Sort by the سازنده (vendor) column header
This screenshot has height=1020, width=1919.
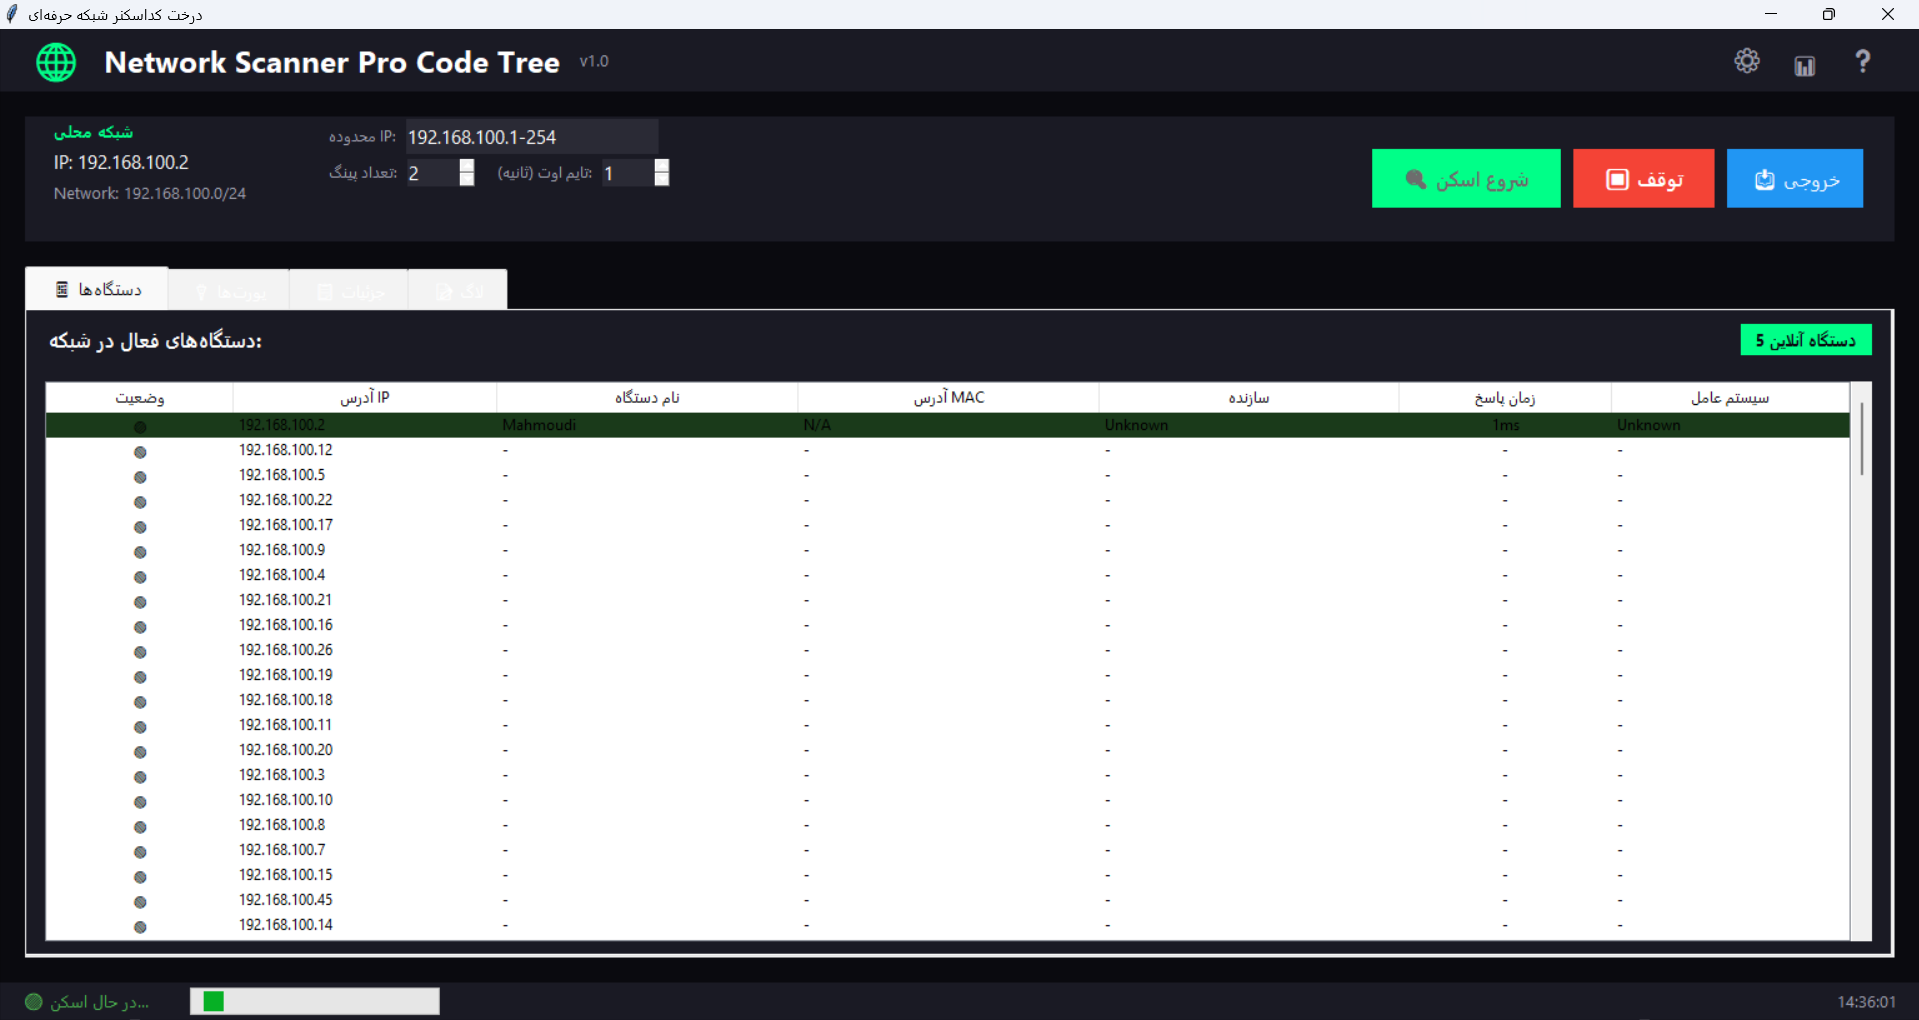[1249, 398]
